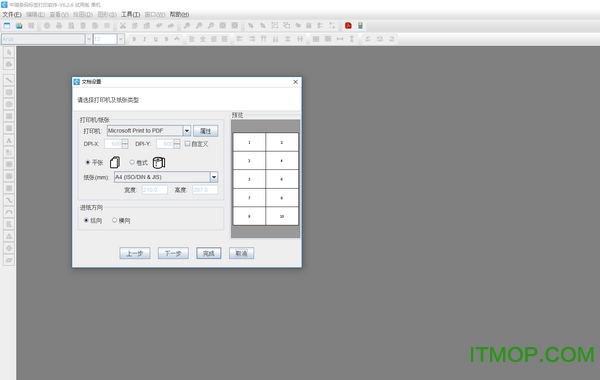Click the sheet paper icon beside 平张
600x380 pixels.
click(x=115, y=162)
